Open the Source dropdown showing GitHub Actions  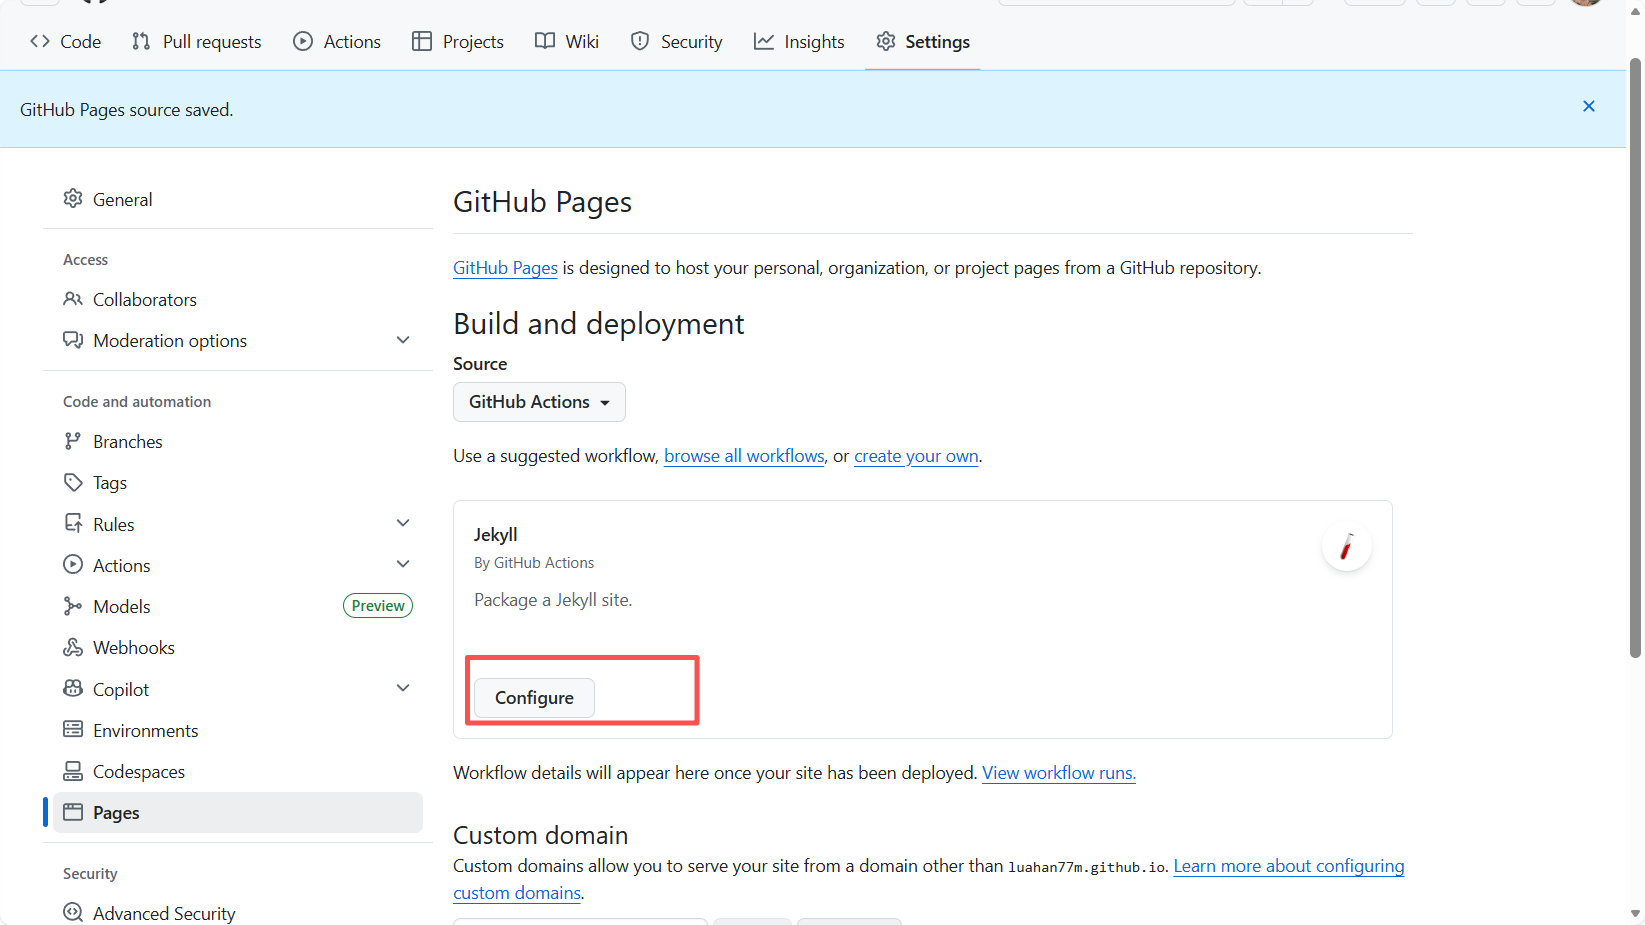click(x=539, y=402)
